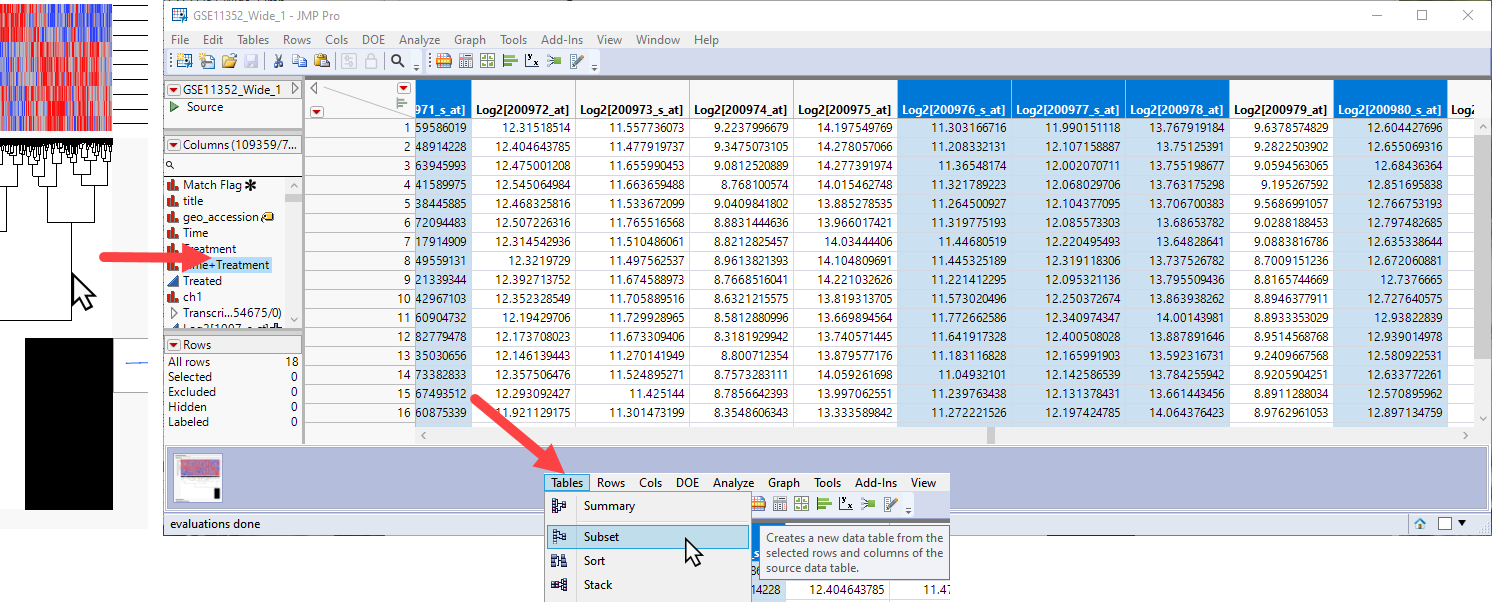Click the Open file folder icon
Screen dimensions: 1492x602
pyautogui.click(x=229, y=61)
